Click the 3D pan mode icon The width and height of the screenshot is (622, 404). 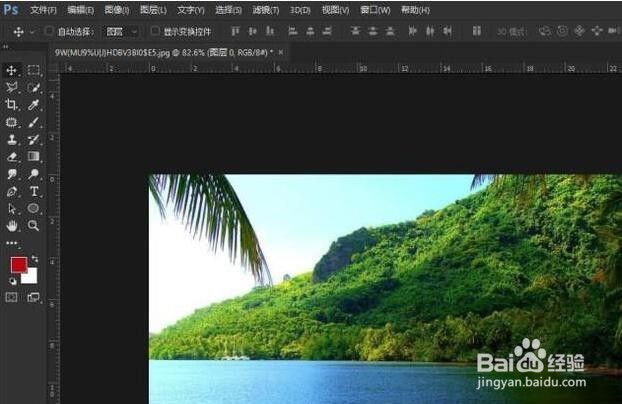pos(580,31)
